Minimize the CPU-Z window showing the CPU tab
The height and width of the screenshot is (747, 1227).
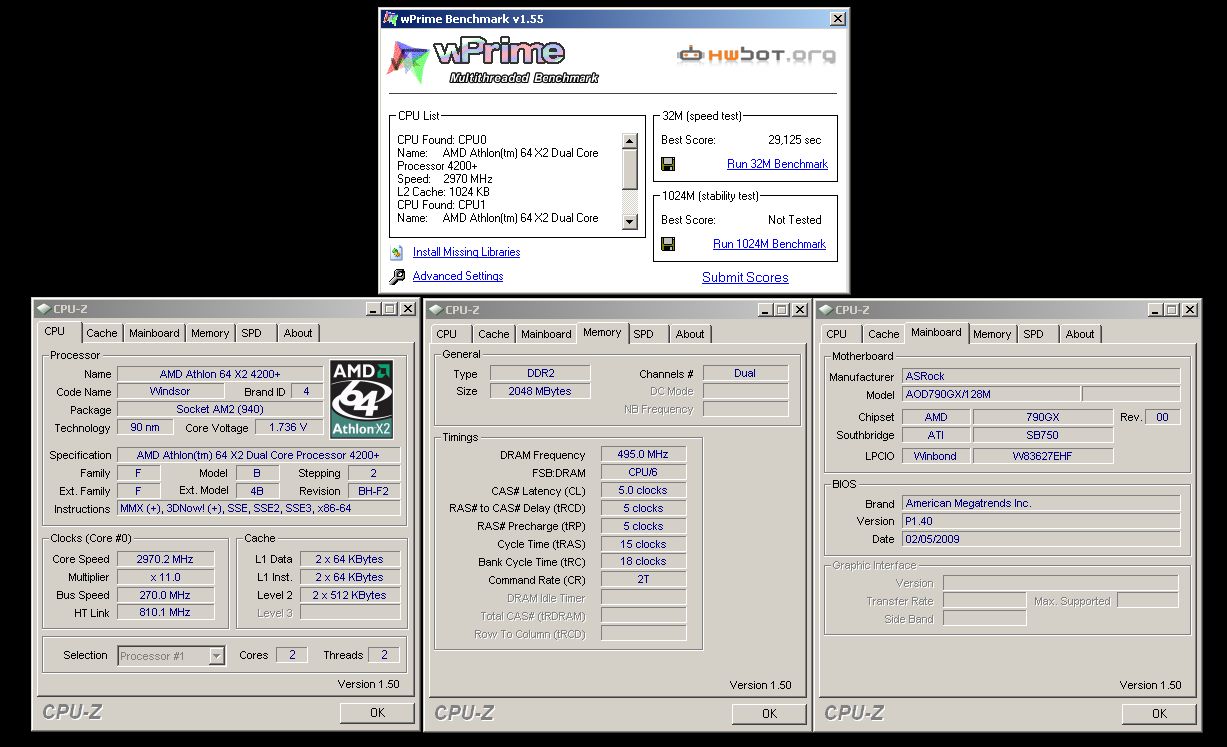click(x=373, y=309)
